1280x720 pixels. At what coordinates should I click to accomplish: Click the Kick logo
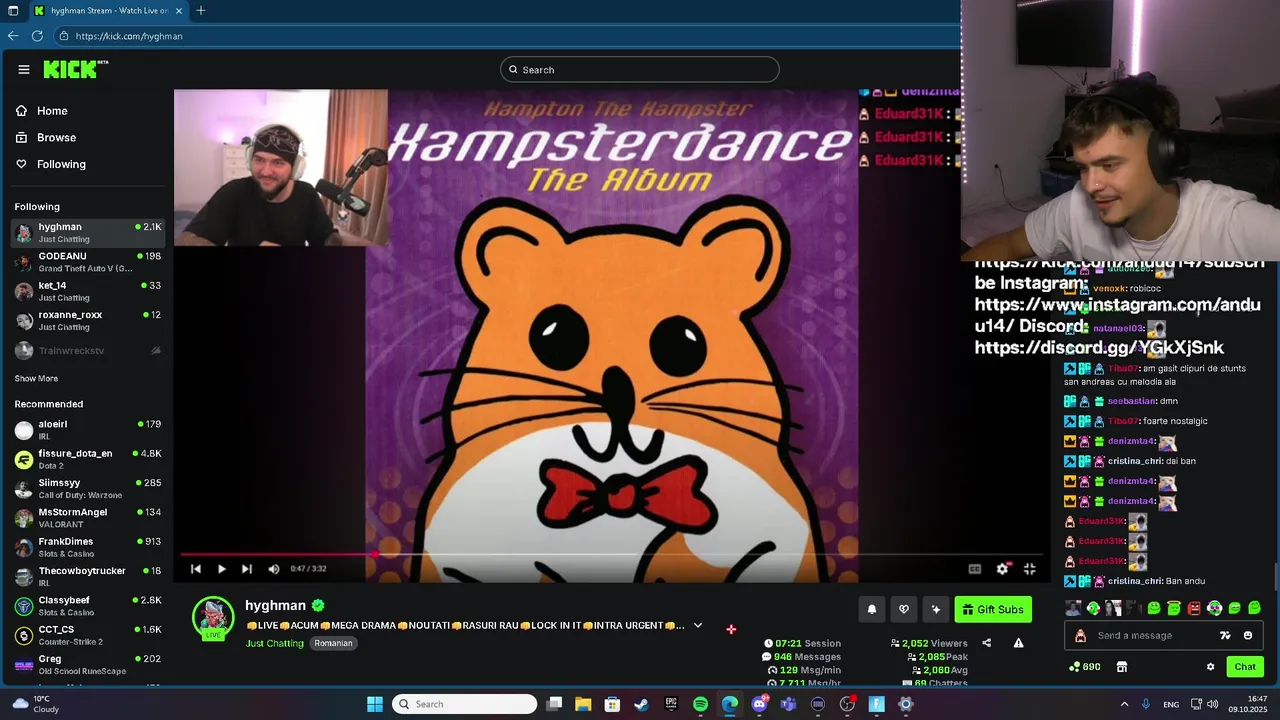[x=75, y=69]
